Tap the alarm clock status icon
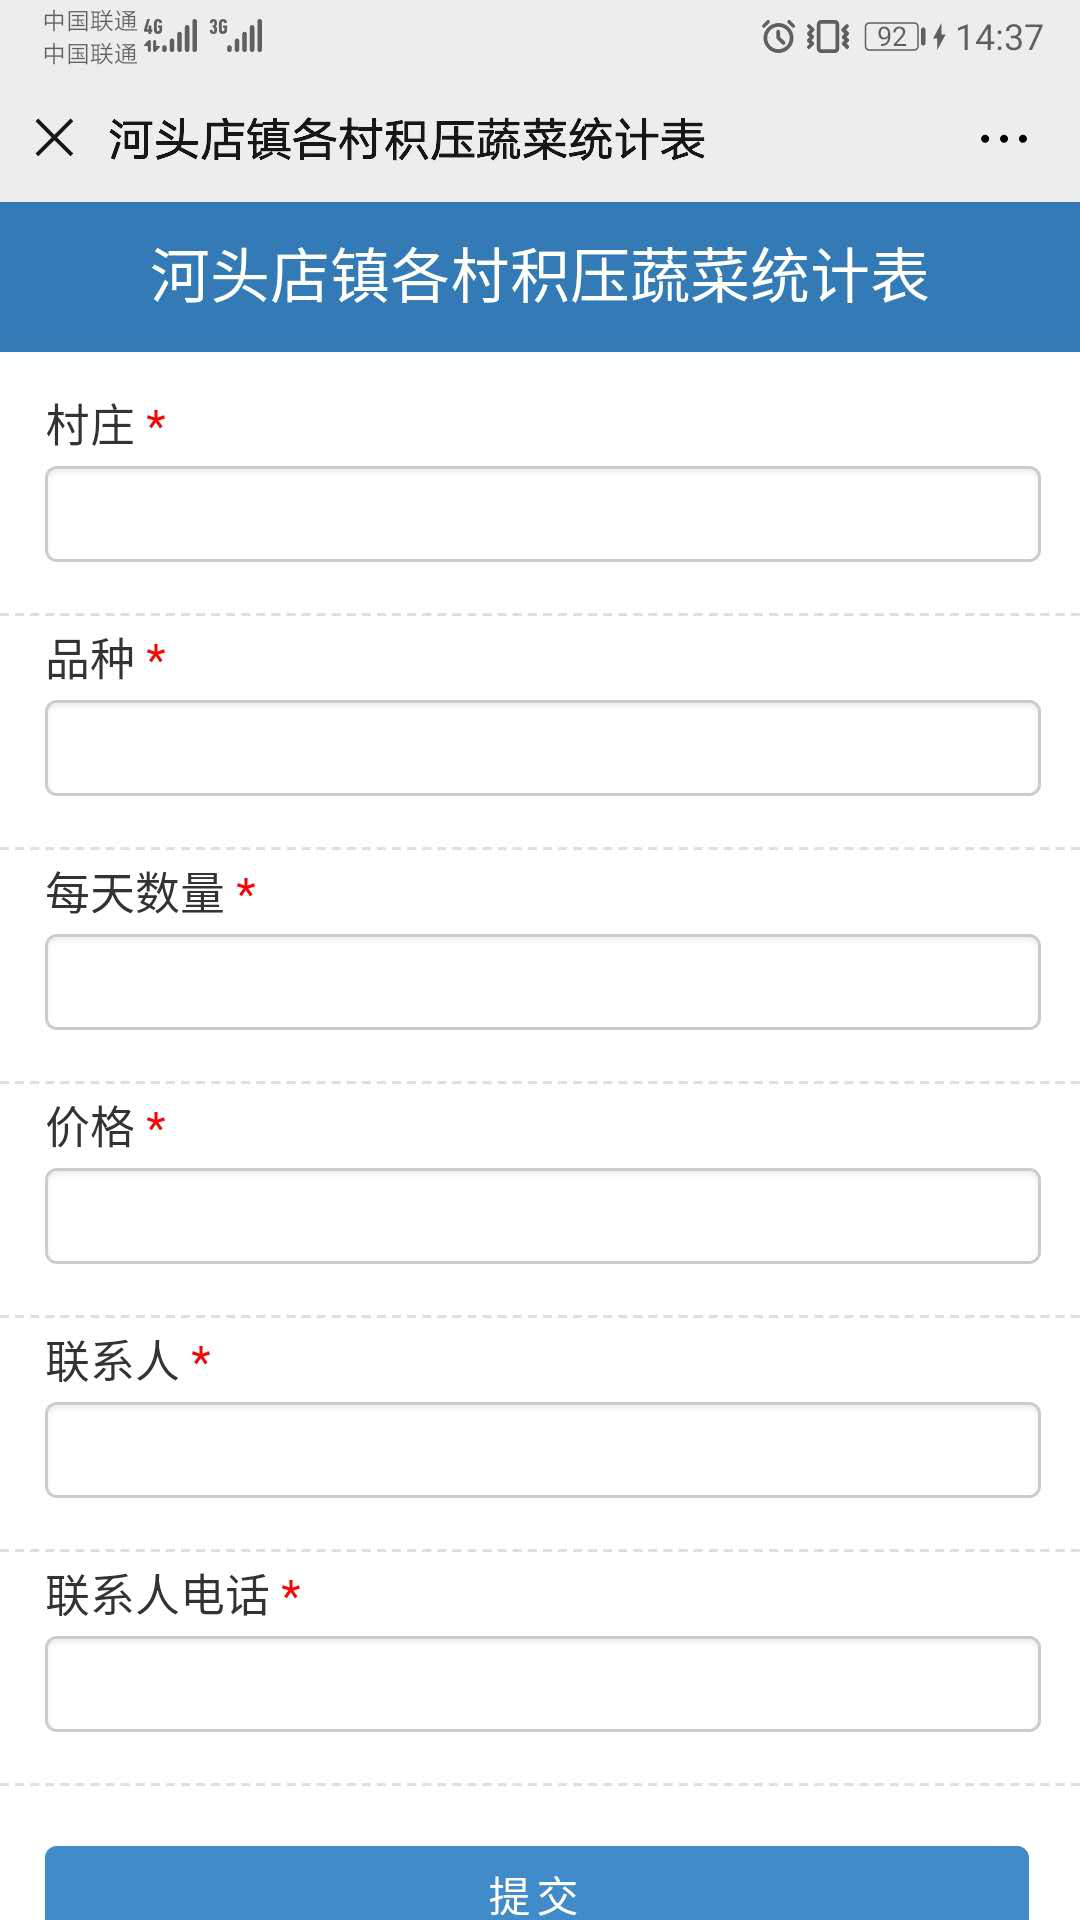Image resolution: width=1080 pixels, height=1920 pixels. pyautogui.click(x=778, y=37)
